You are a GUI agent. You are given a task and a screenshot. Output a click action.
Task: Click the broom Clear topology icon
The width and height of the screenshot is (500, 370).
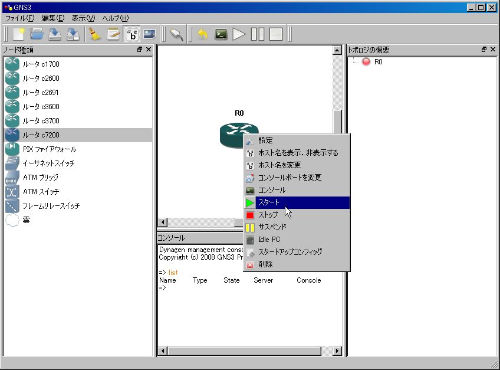pos(95,34)
